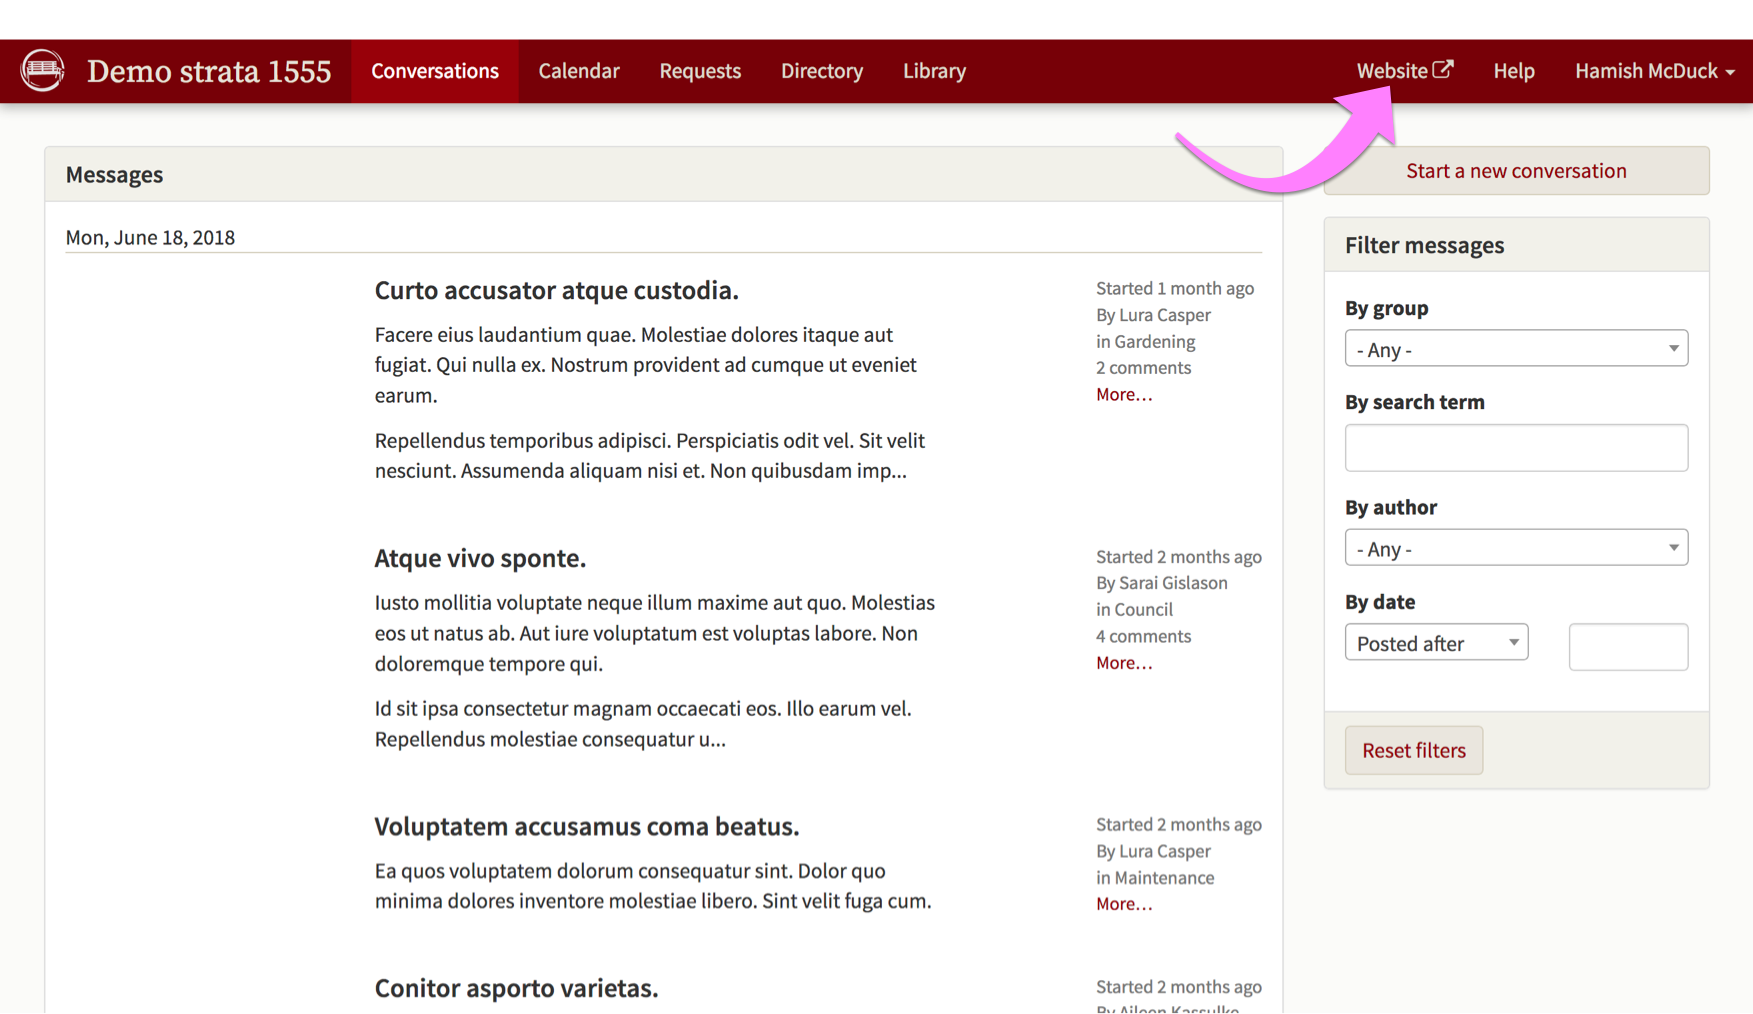Click the Demo strata 1555 site title

208,71
